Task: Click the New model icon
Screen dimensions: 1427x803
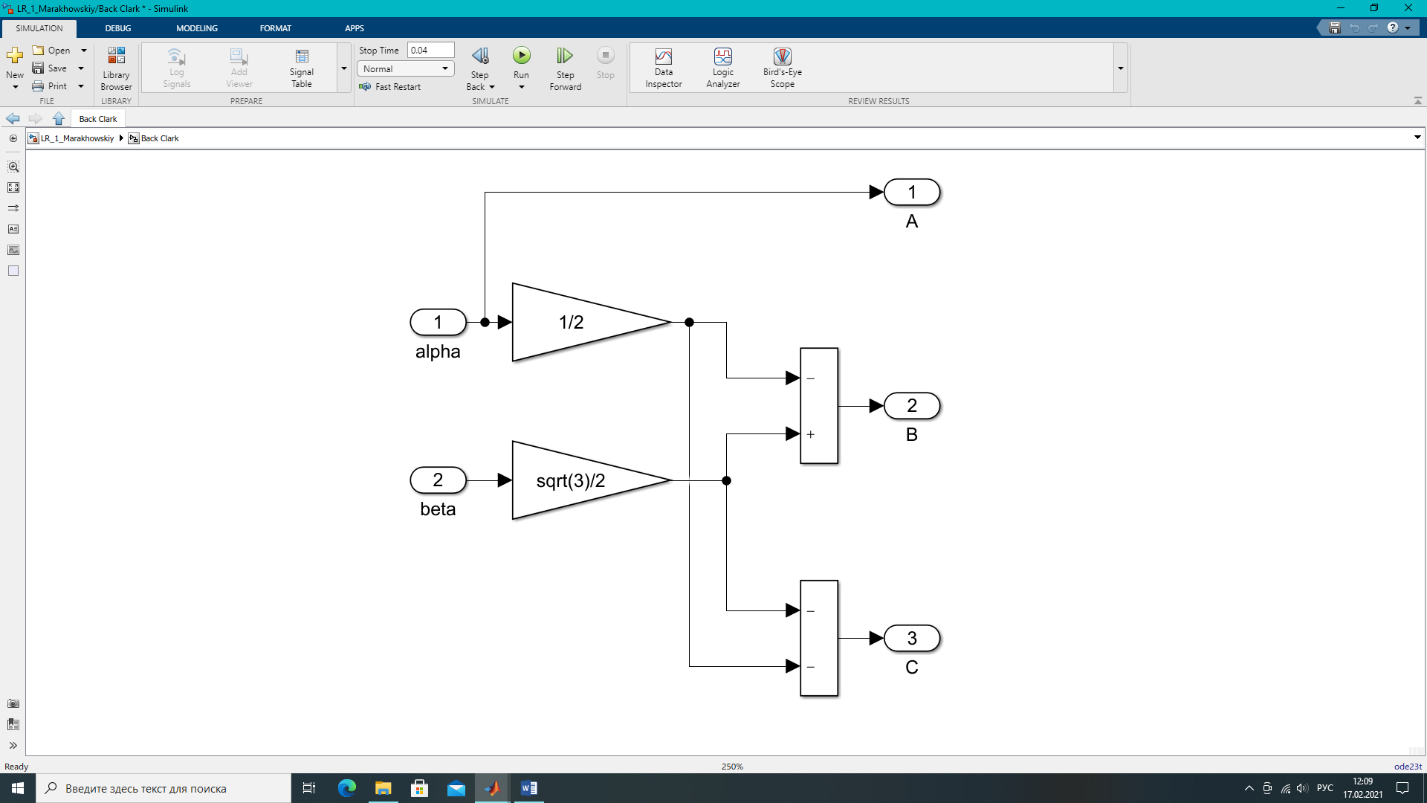Action: click(x=14, y=55)
